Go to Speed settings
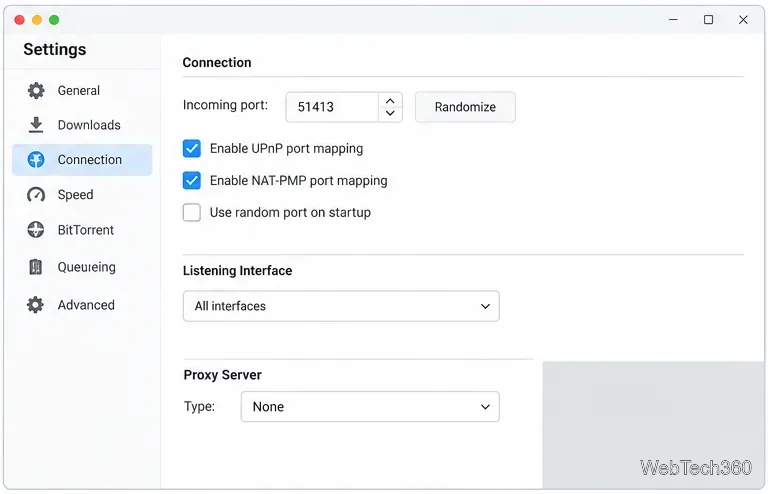 click(75, 194)
